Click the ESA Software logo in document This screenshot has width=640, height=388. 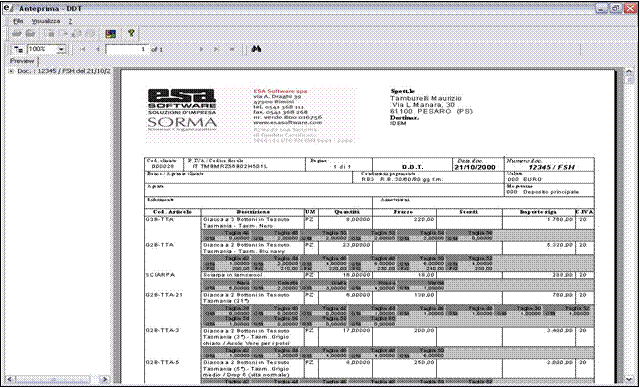coord(182,102)
